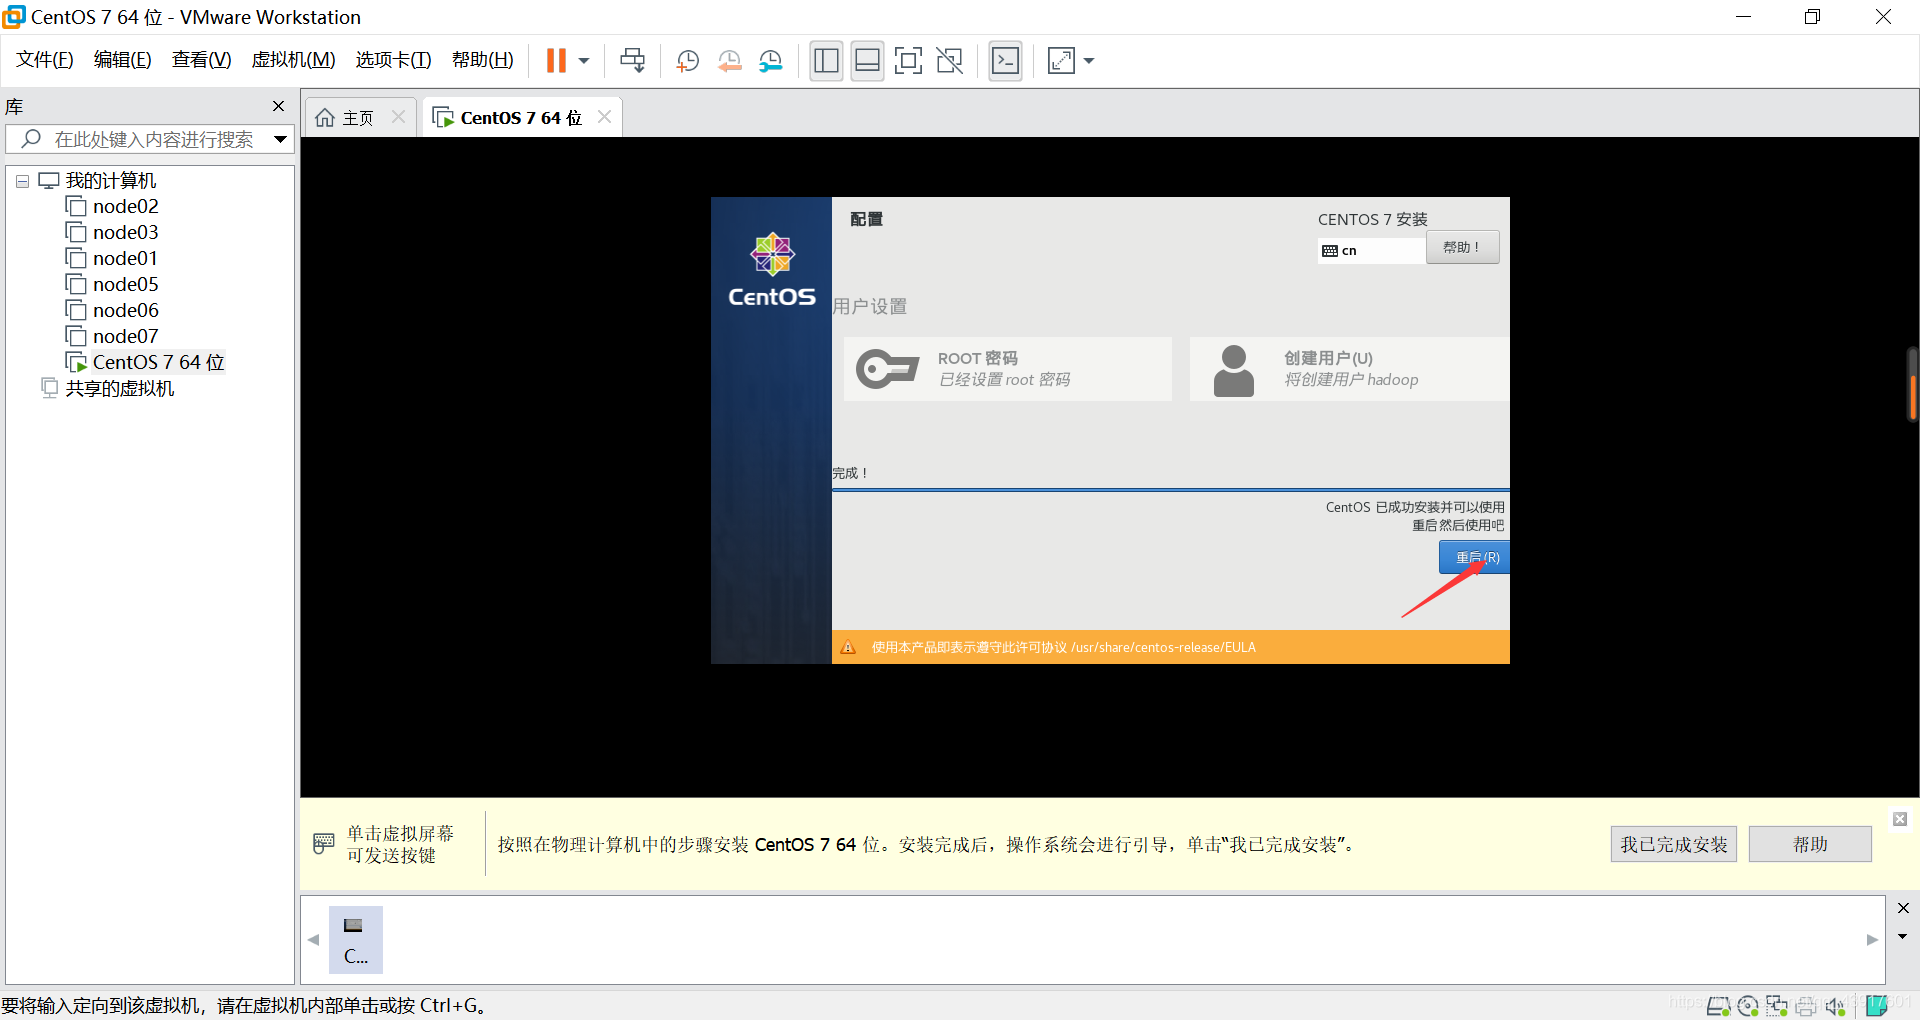This screenshot has width=1920, height=1020.
Task: Click the CD/DVD drive status icon
Action: pyautogui.click(x=1748, y=1006)
